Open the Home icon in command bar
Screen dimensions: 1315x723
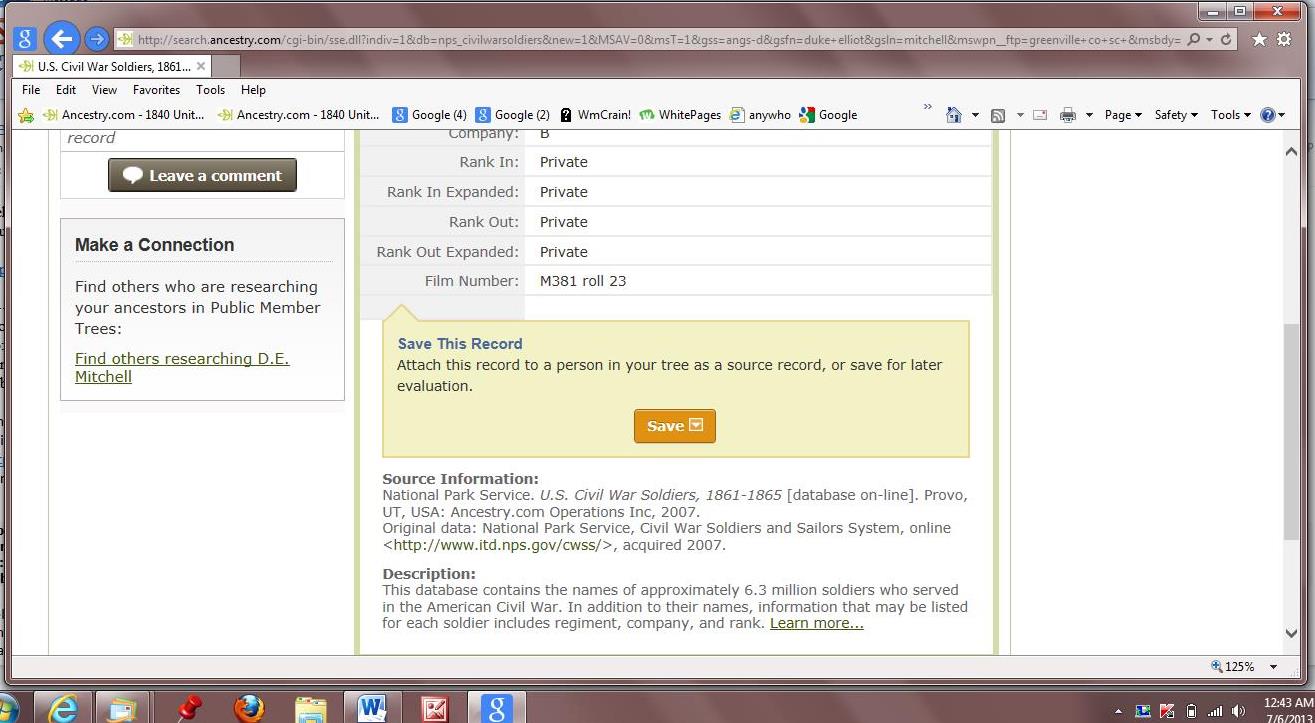(954, 115)
